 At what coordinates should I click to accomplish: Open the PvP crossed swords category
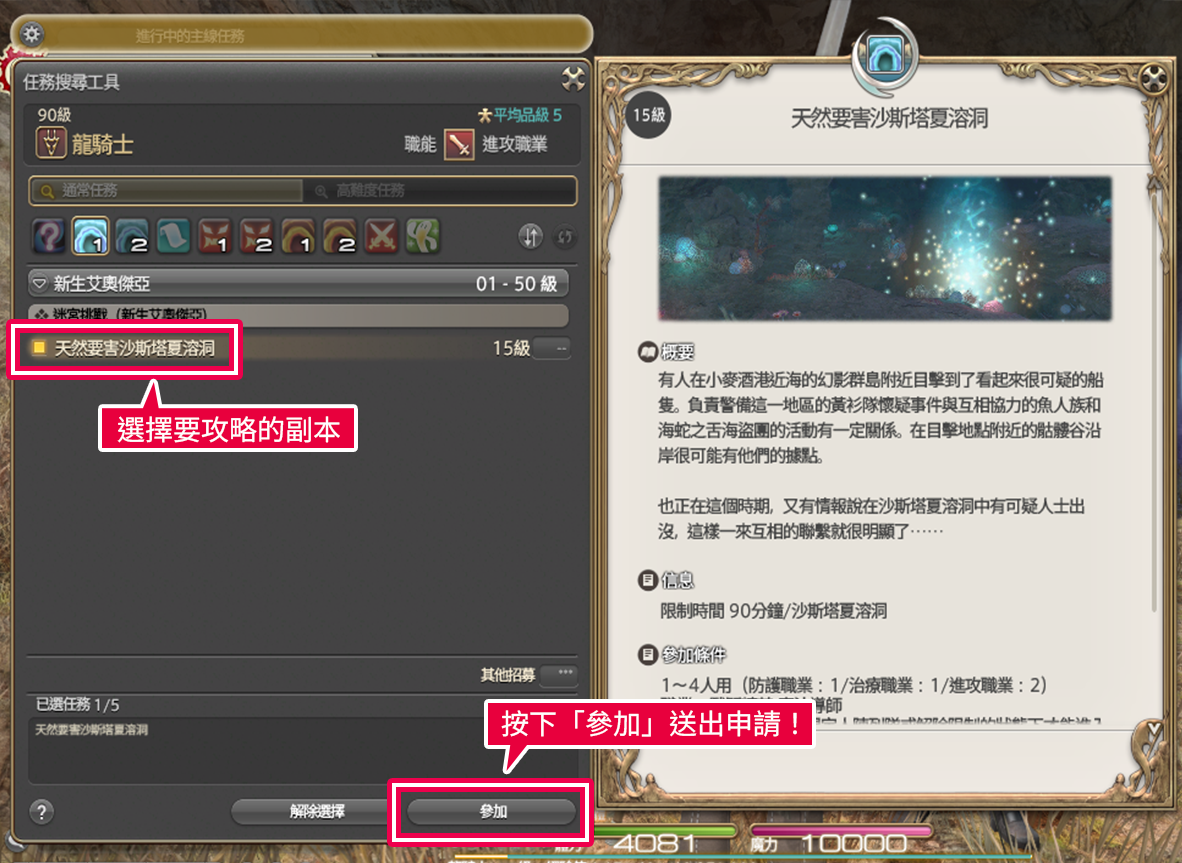(x=381, y=236)
